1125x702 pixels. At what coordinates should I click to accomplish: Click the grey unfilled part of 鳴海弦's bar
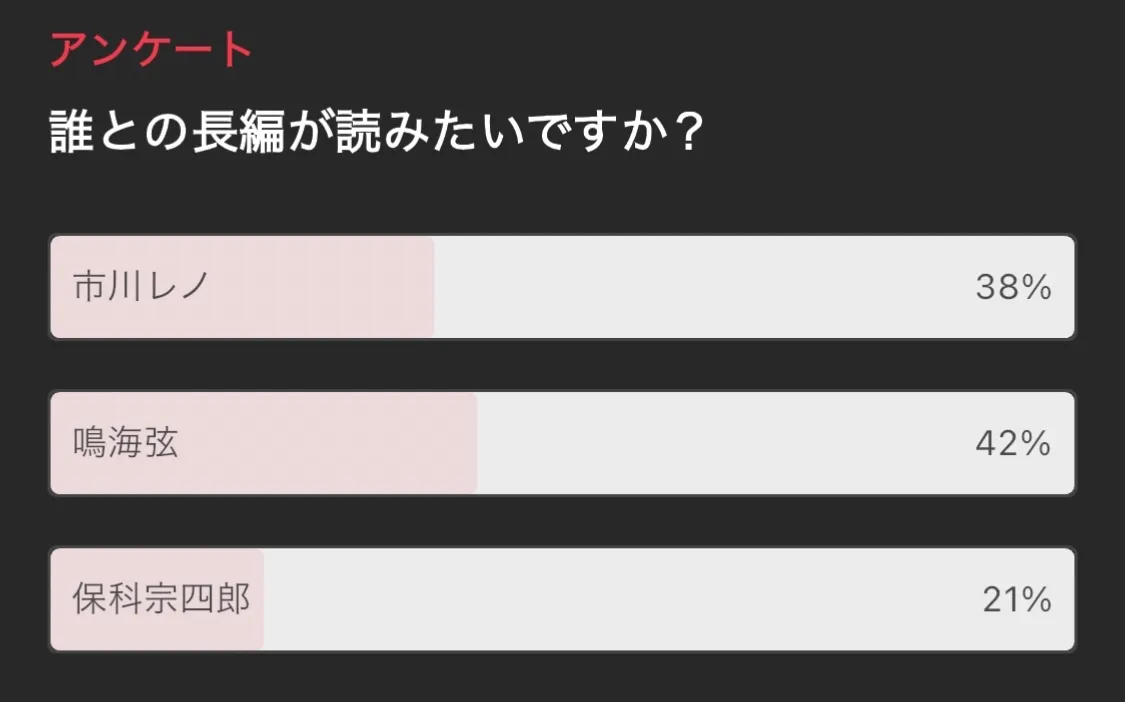720,443
